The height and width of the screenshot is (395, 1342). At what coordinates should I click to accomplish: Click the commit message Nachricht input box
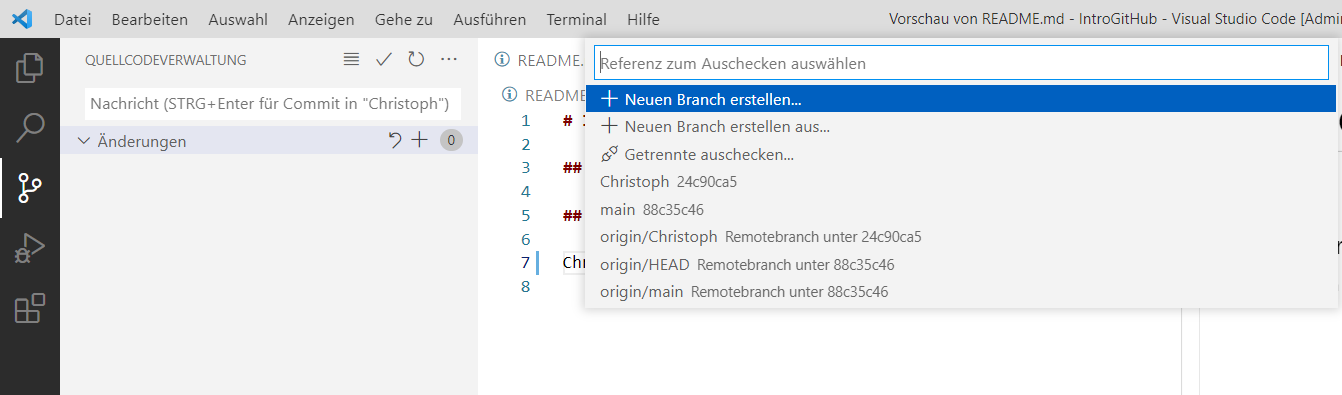point(272,103)
